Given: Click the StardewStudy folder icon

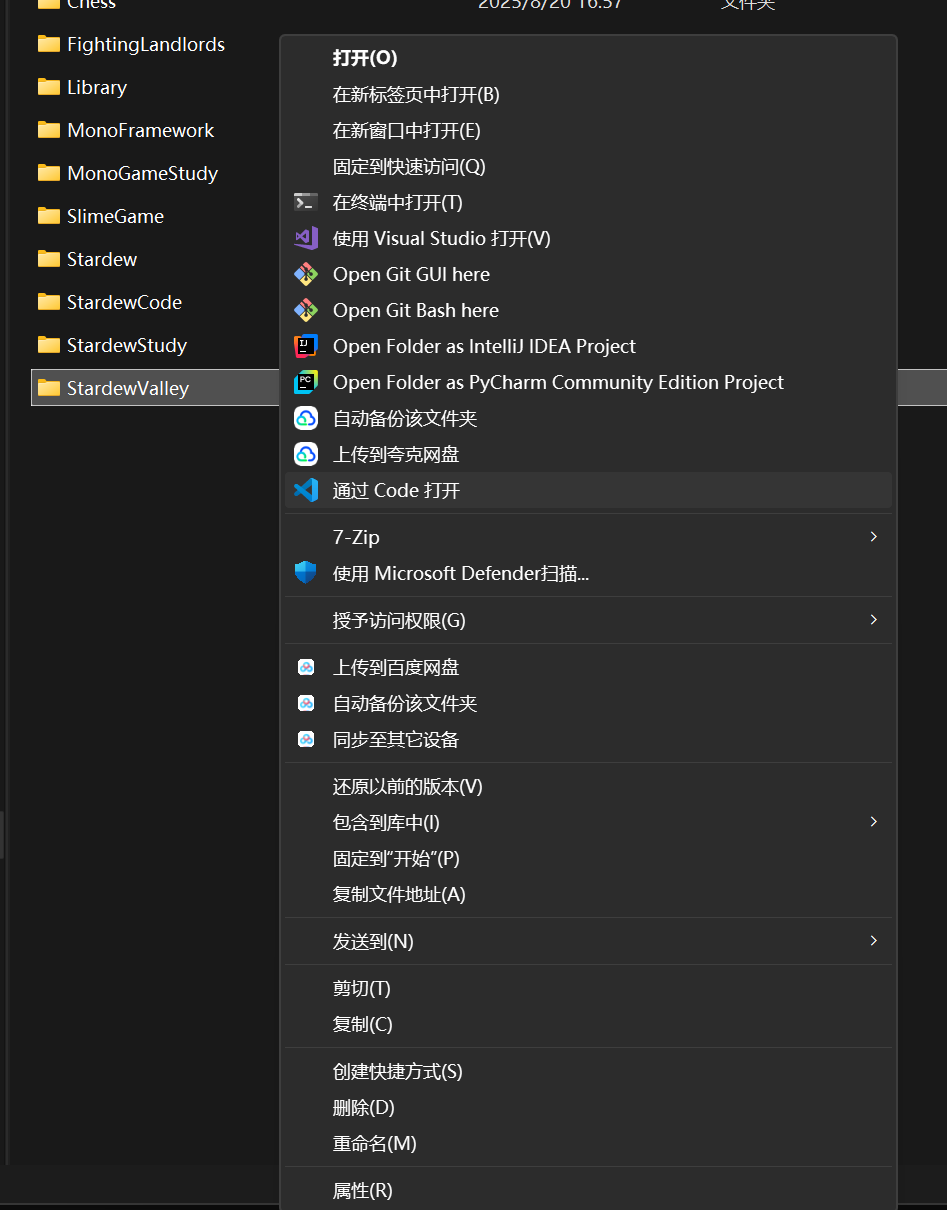Looking at the screenshot, I should tap(49, 345).
